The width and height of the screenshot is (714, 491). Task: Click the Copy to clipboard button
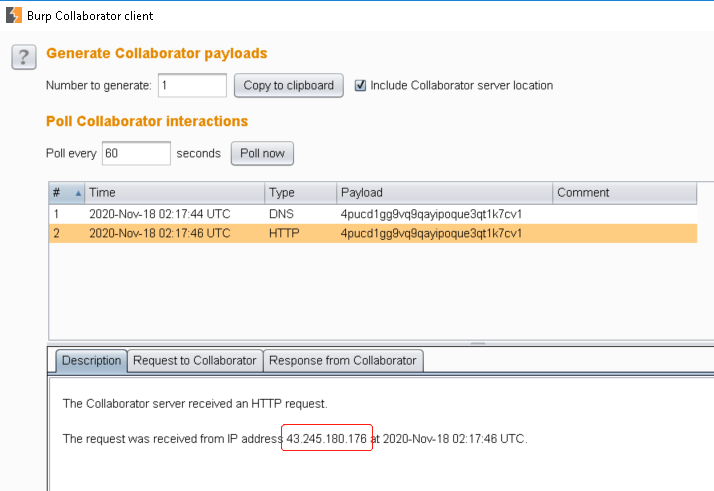(x=289, y=85)
